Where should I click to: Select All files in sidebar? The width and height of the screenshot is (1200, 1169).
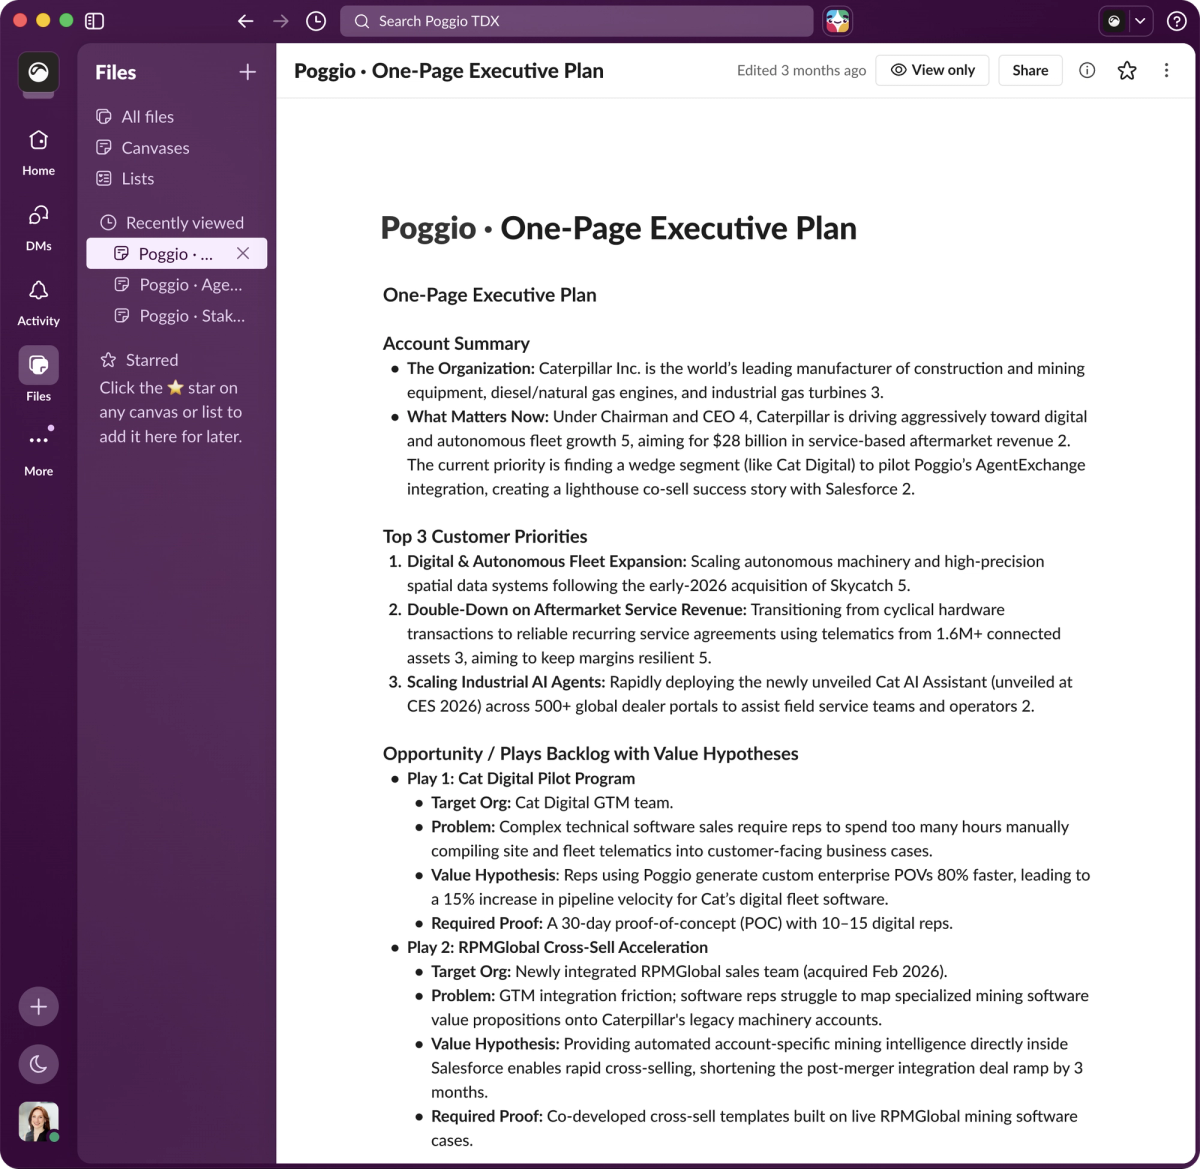pos(148,117)
